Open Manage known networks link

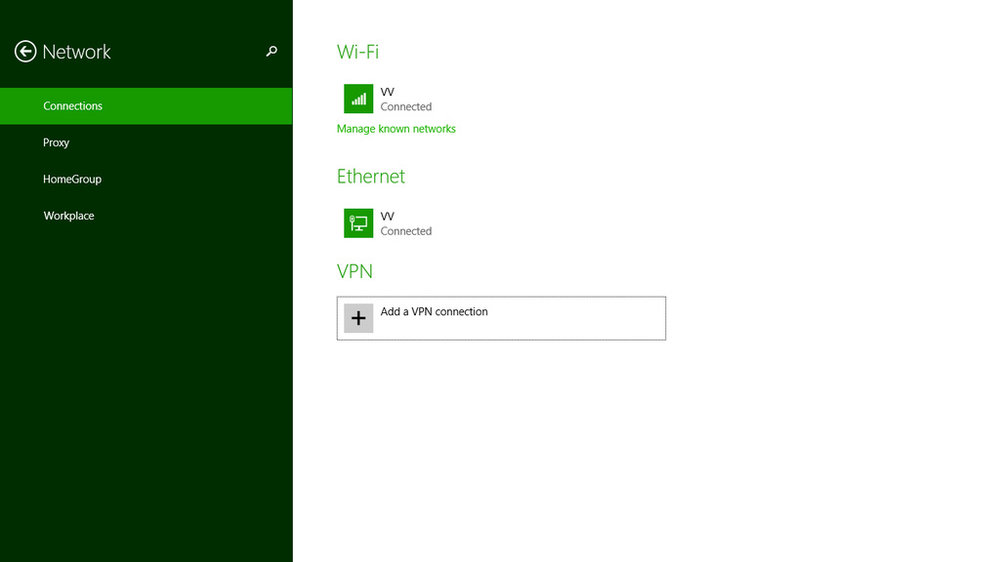396,129
